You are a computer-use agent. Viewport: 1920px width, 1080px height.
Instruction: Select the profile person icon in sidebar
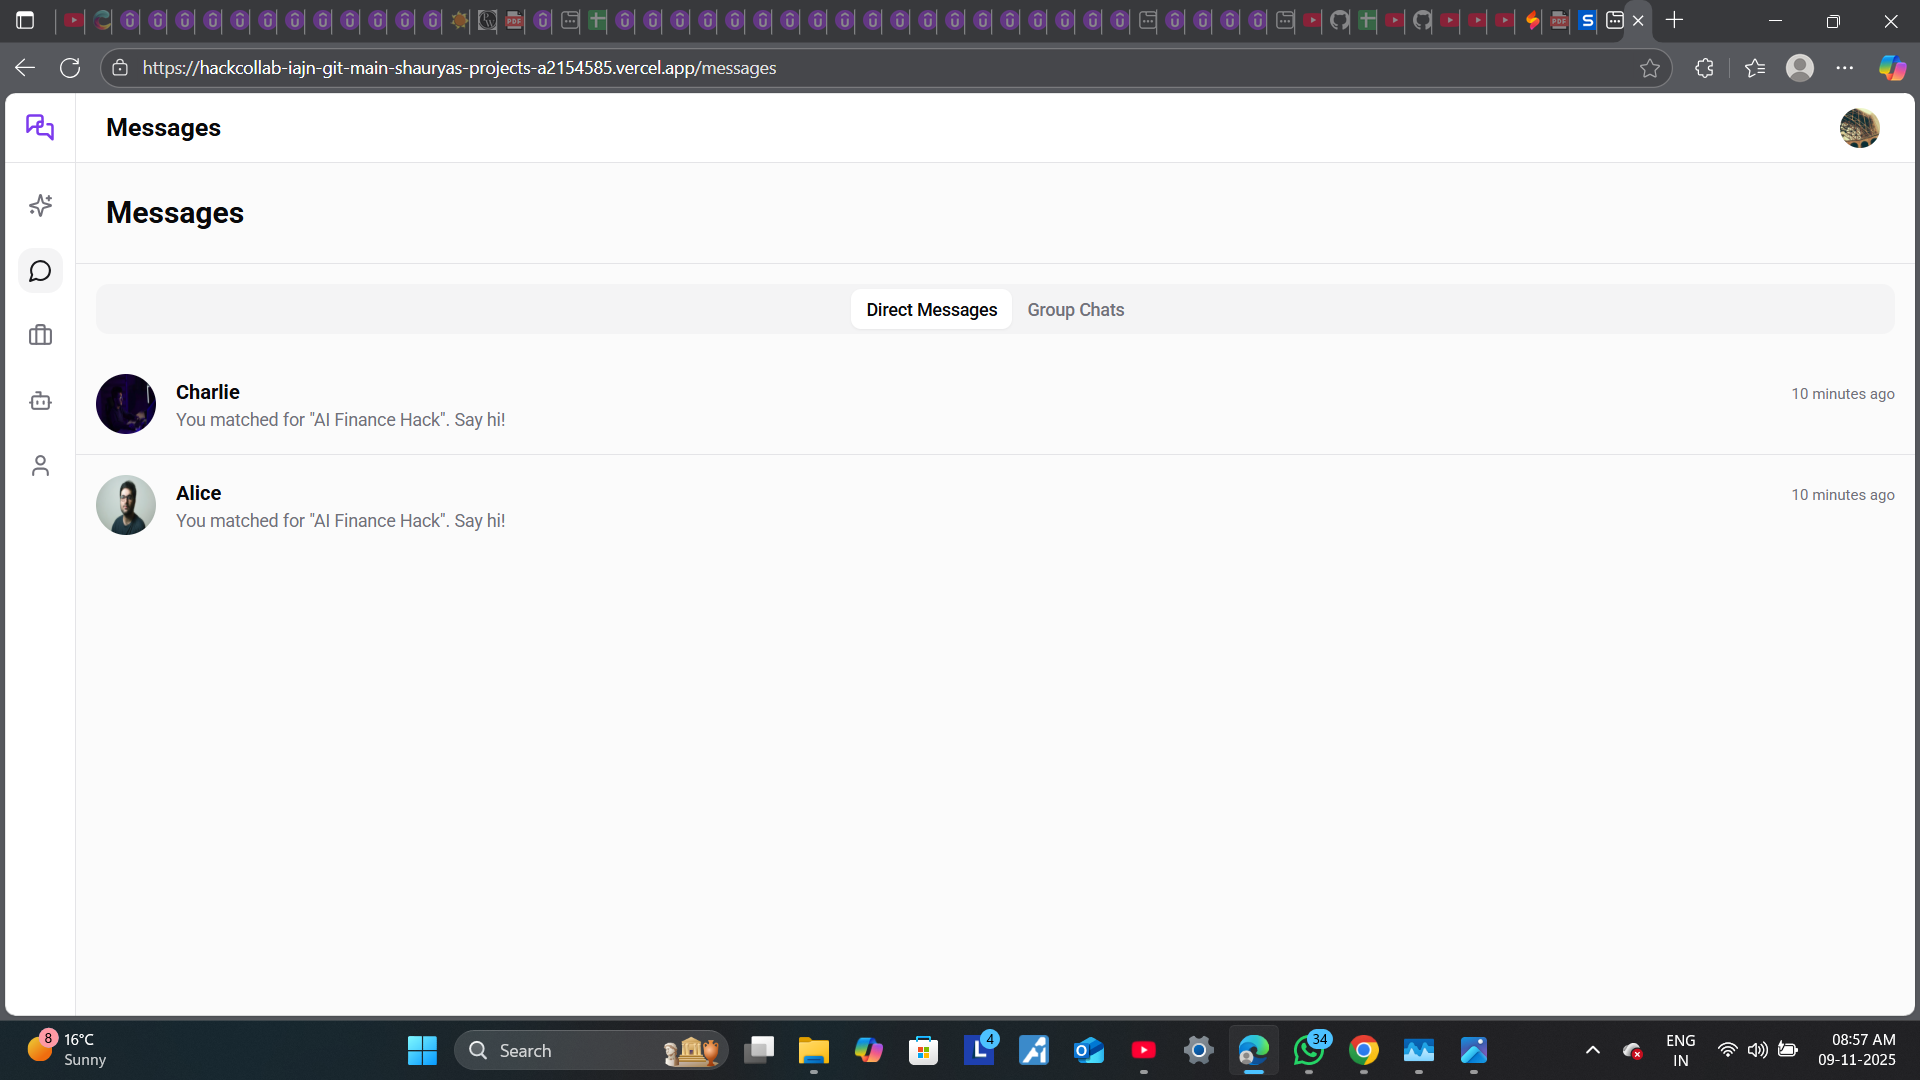pyautogui.click(x=40, y=465)
